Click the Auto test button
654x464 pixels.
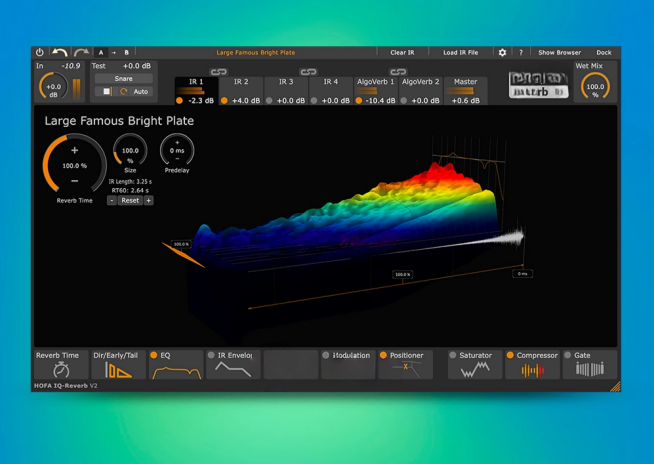[141, 91]
